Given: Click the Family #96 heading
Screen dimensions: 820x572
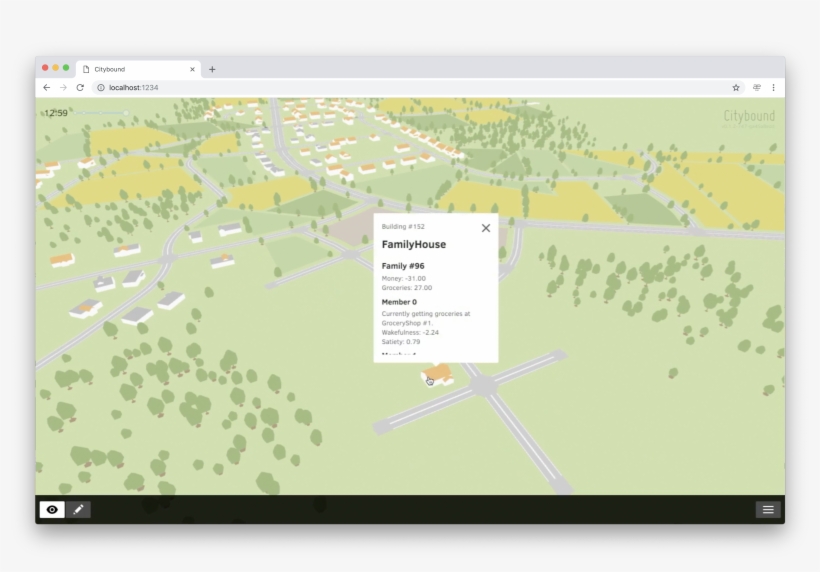Looking at the screenshot, I should tap(404, 266).
